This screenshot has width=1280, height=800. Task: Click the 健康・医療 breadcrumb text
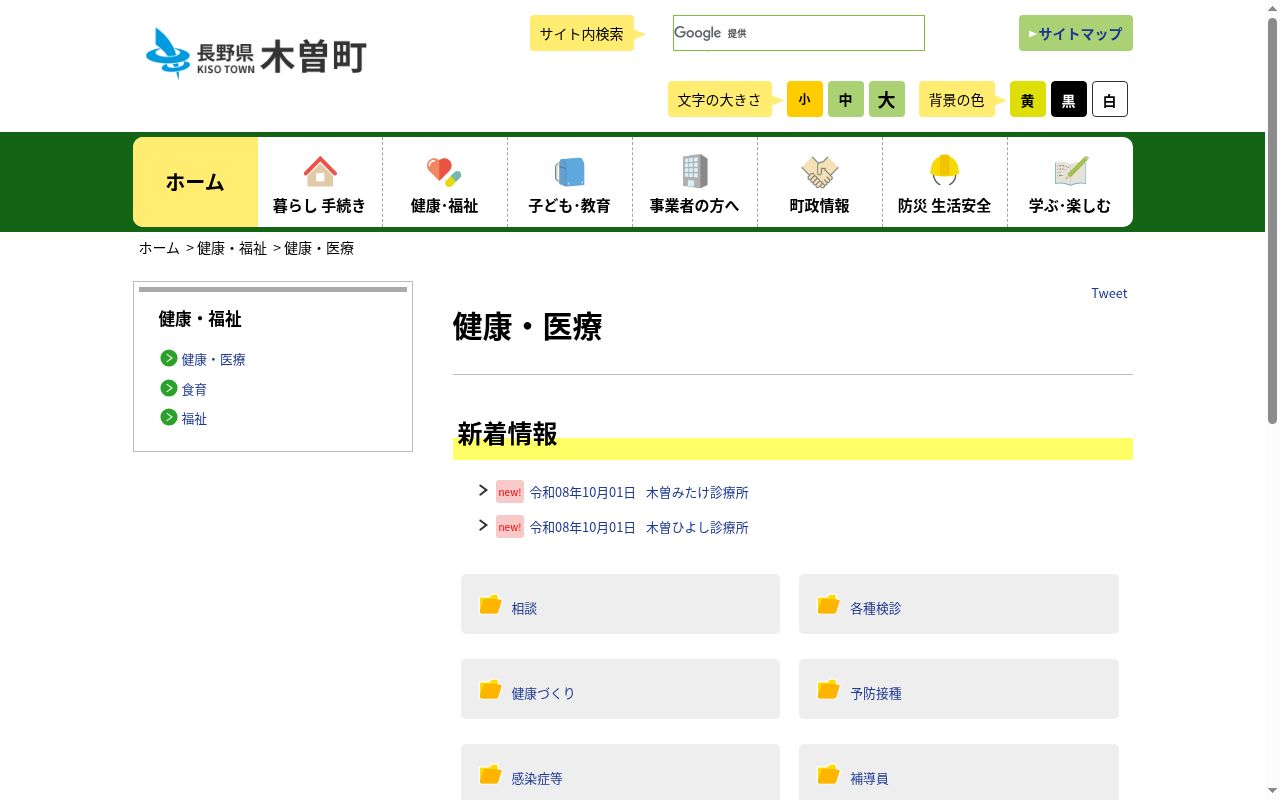click(x=319, y=248)
